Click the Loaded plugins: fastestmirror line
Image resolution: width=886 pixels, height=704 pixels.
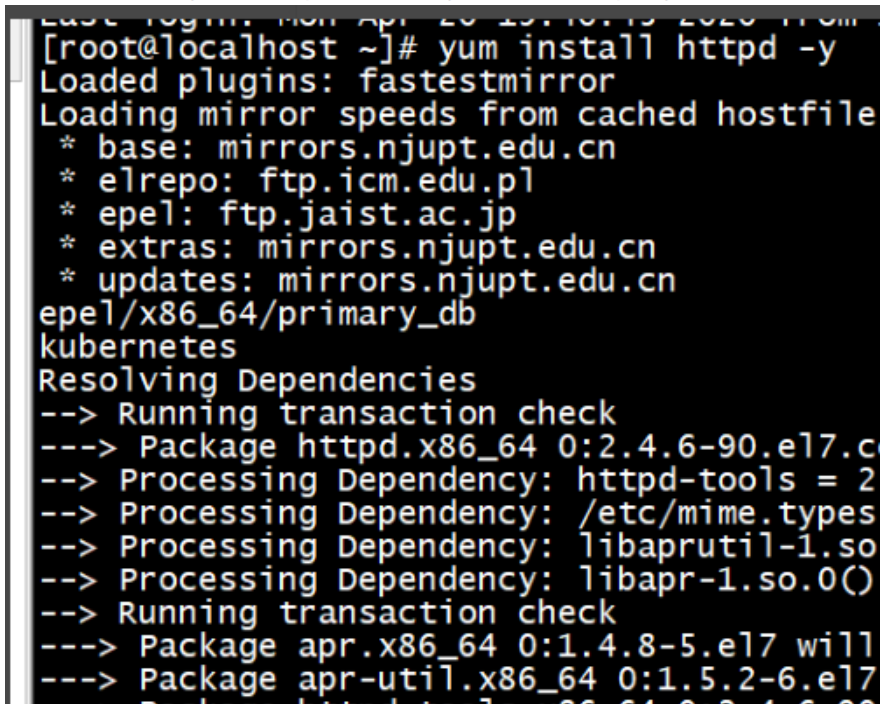tap(327, 82)
